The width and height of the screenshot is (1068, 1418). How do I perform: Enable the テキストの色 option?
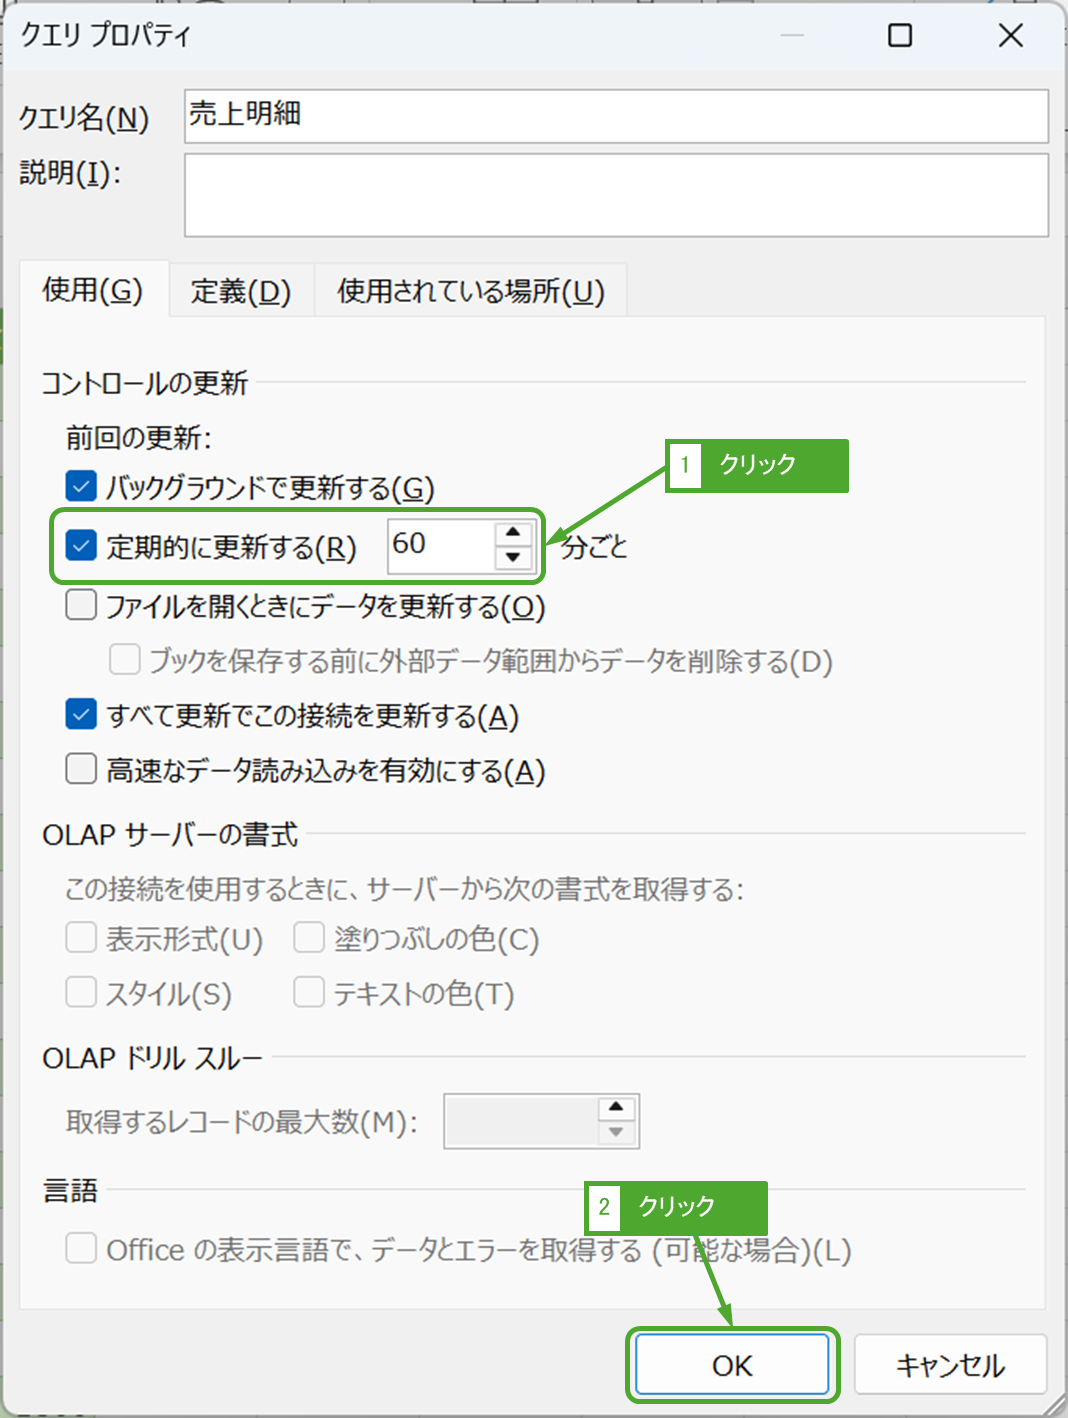click(x=308, y=992)
